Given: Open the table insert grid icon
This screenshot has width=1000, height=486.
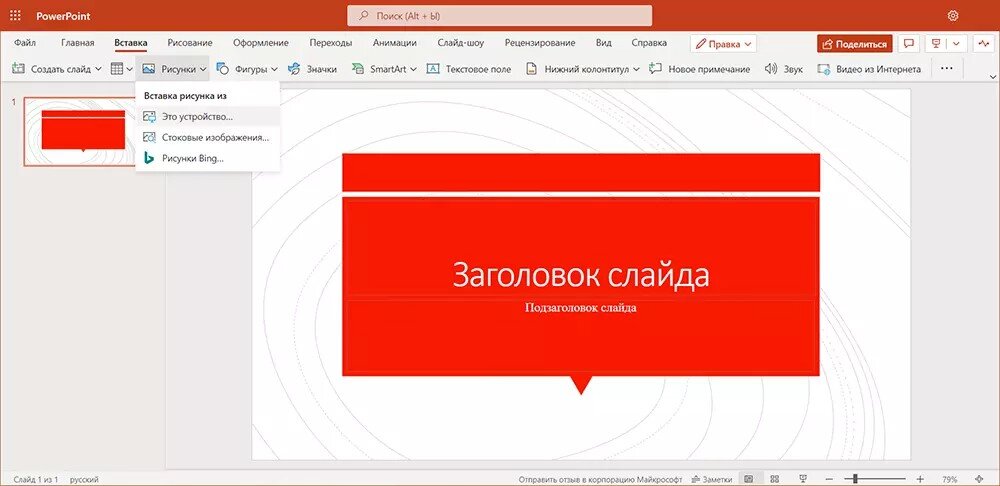Looking at the screenshot, I should tap(117, 69).
